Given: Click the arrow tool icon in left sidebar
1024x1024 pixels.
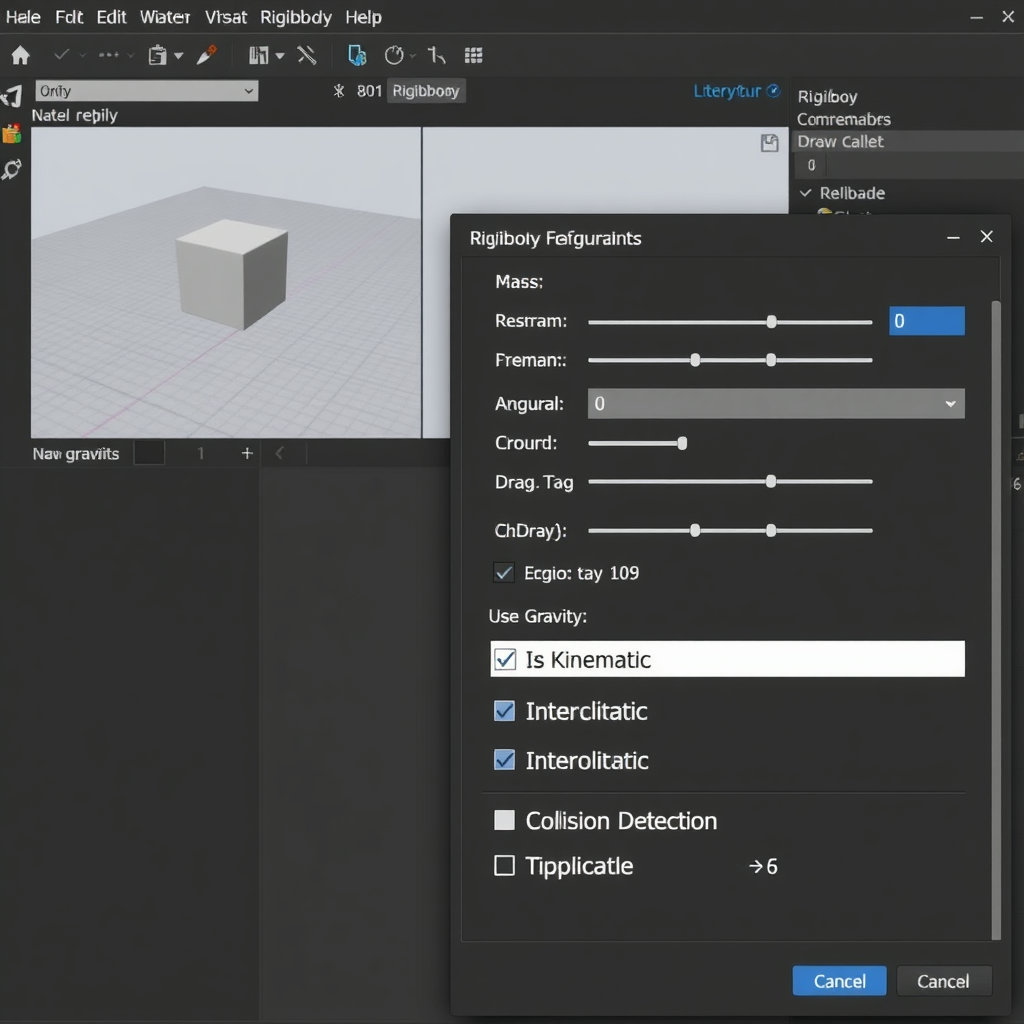Looking at the screenshot, I should pyautogui.click(x=12, y=96).
